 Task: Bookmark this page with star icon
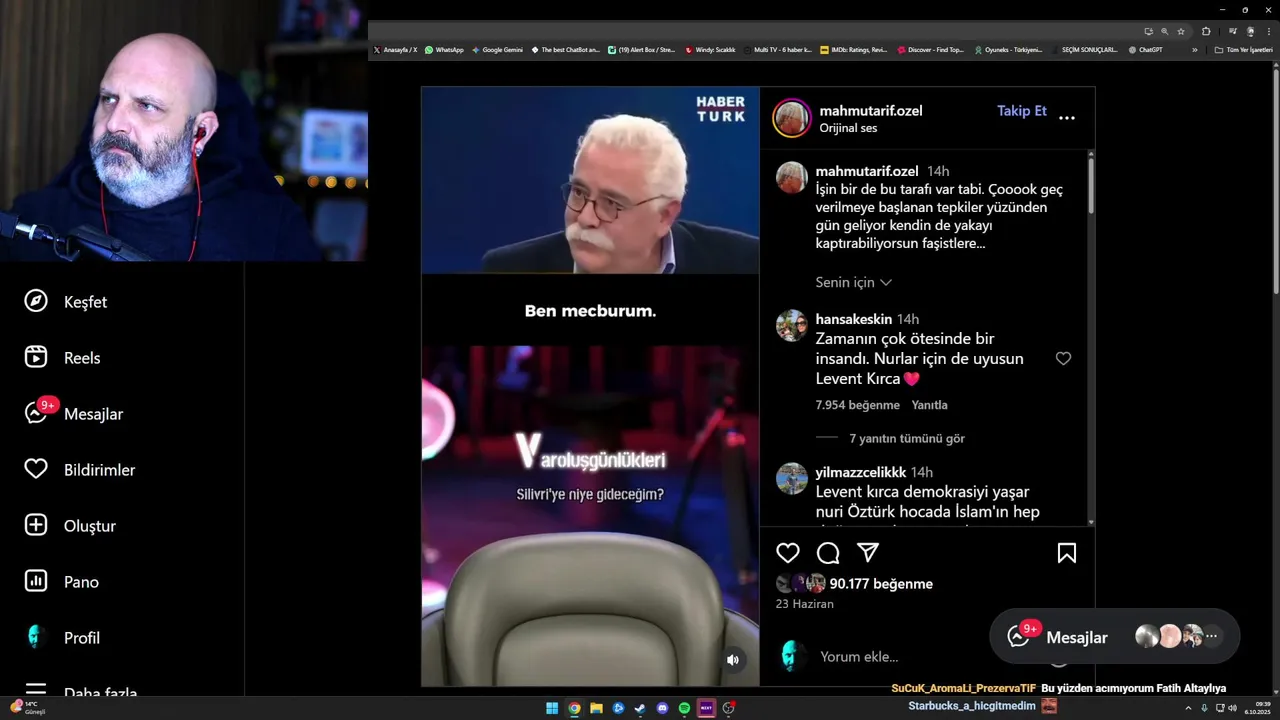(x=1181, y=31)
